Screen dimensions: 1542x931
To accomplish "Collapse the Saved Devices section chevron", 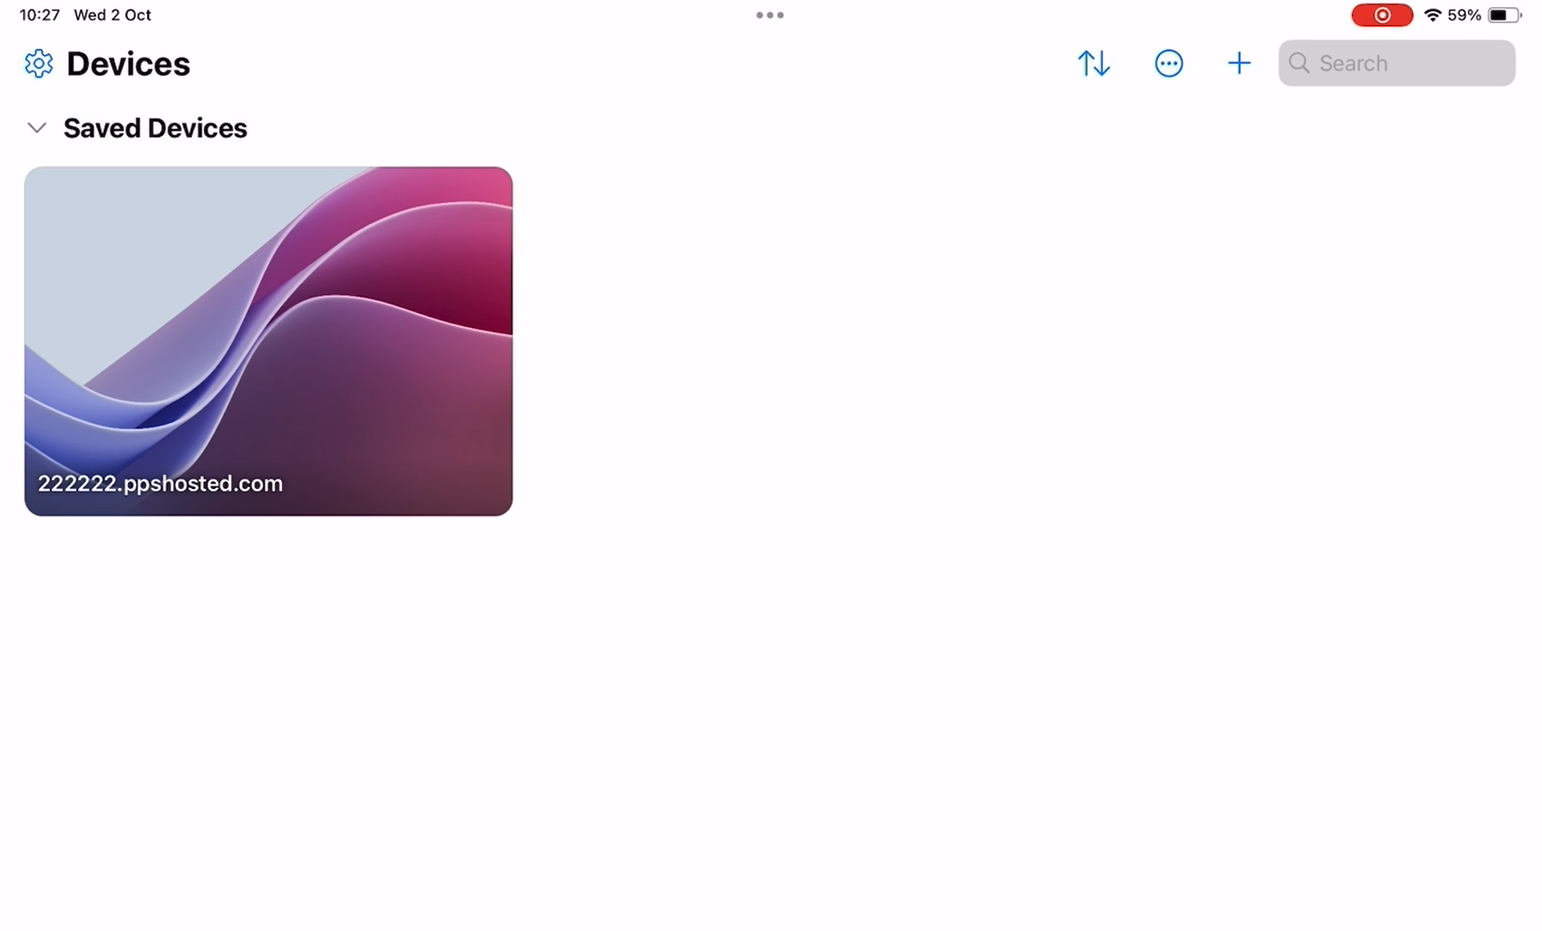I will (37, 128).
